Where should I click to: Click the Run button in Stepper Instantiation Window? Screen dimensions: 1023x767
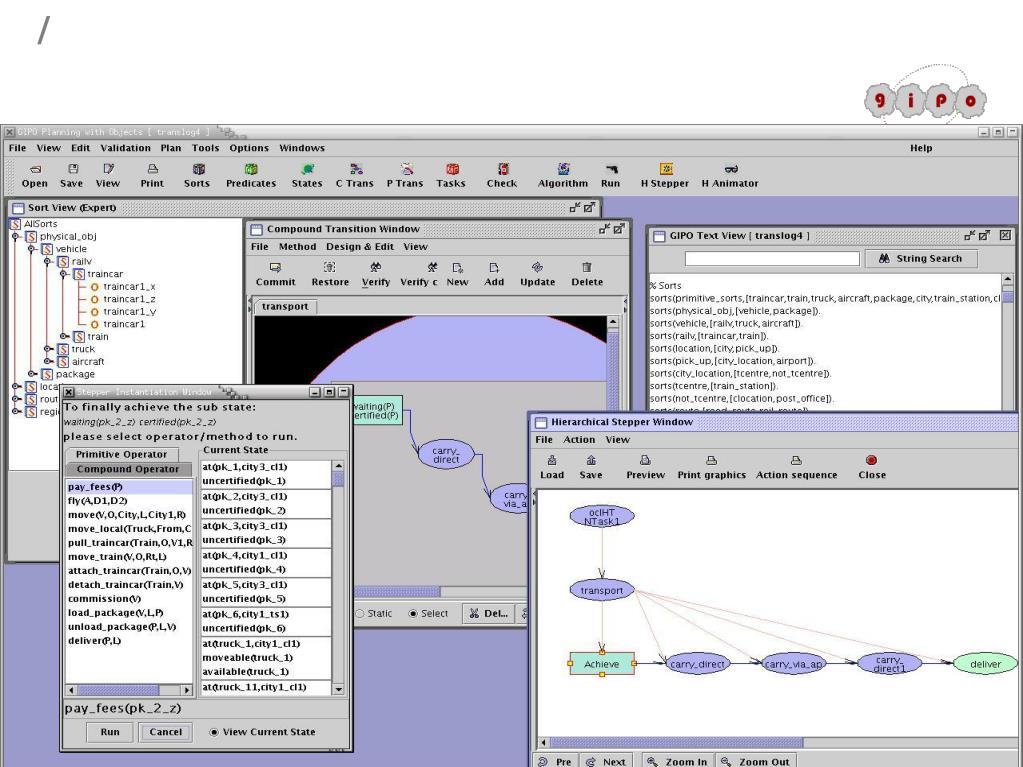click(110, 732)
